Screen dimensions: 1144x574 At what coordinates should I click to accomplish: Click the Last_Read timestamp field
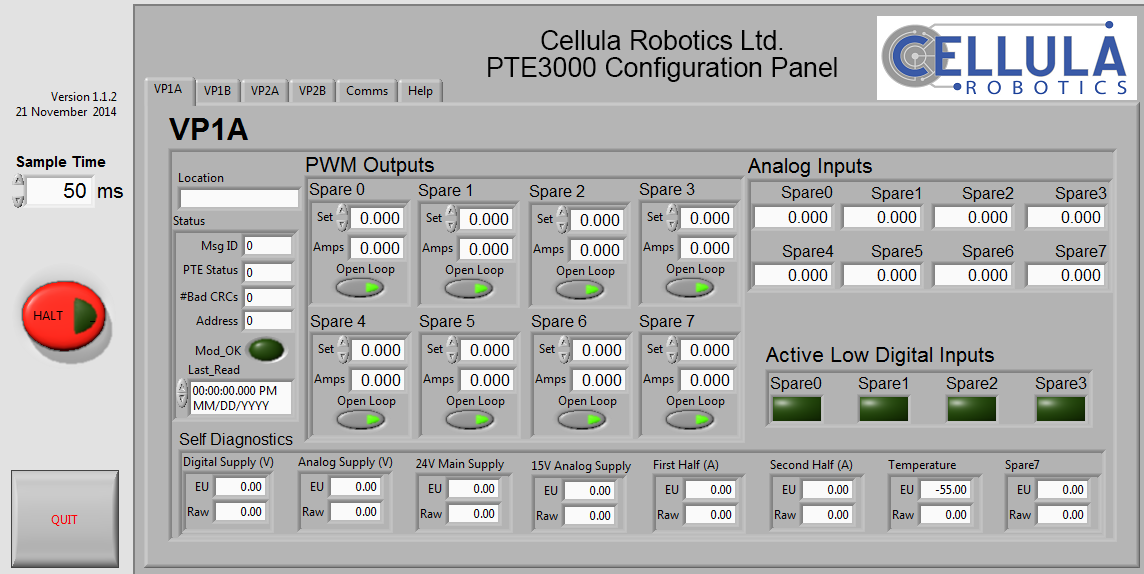pyautogui.click(x=241, y=398)
